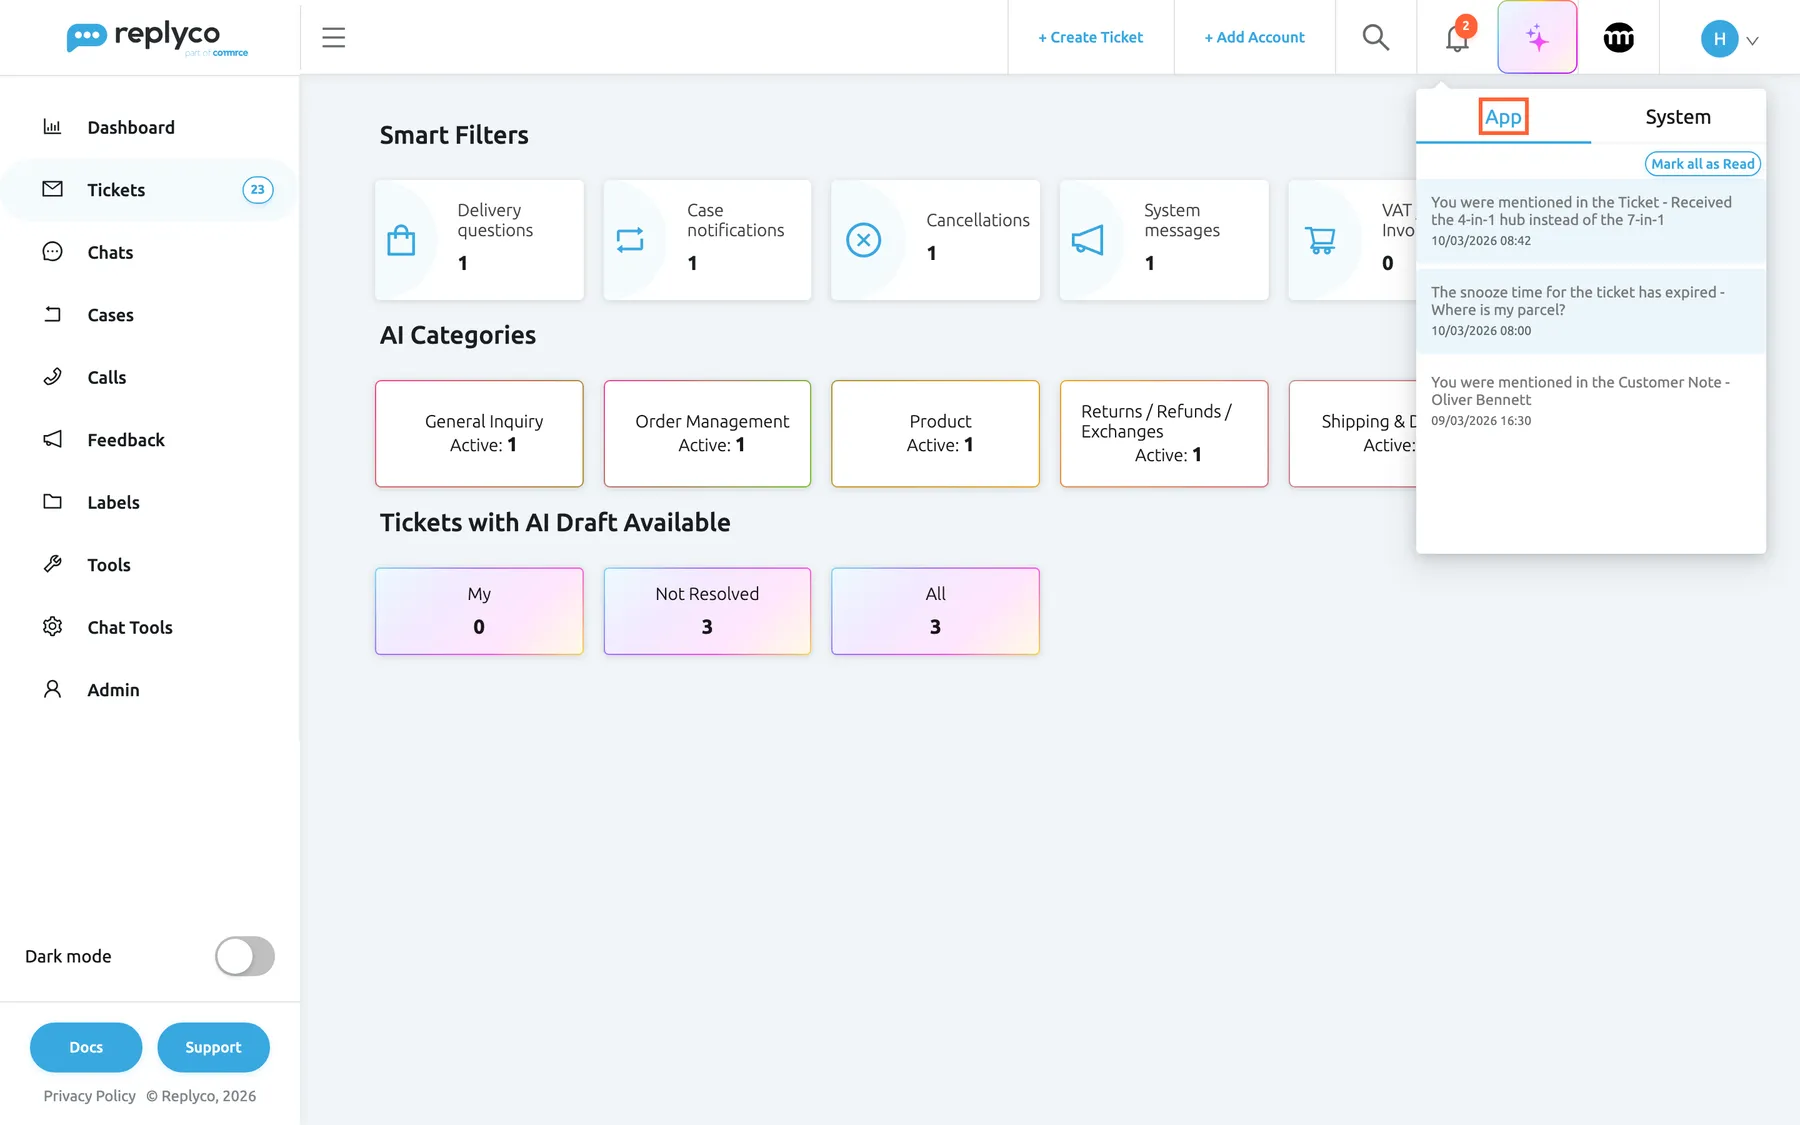This screenshot has width=1800, height=1125.
Task: Open the search magnifier icon
Action: (x=1376, y=37)
